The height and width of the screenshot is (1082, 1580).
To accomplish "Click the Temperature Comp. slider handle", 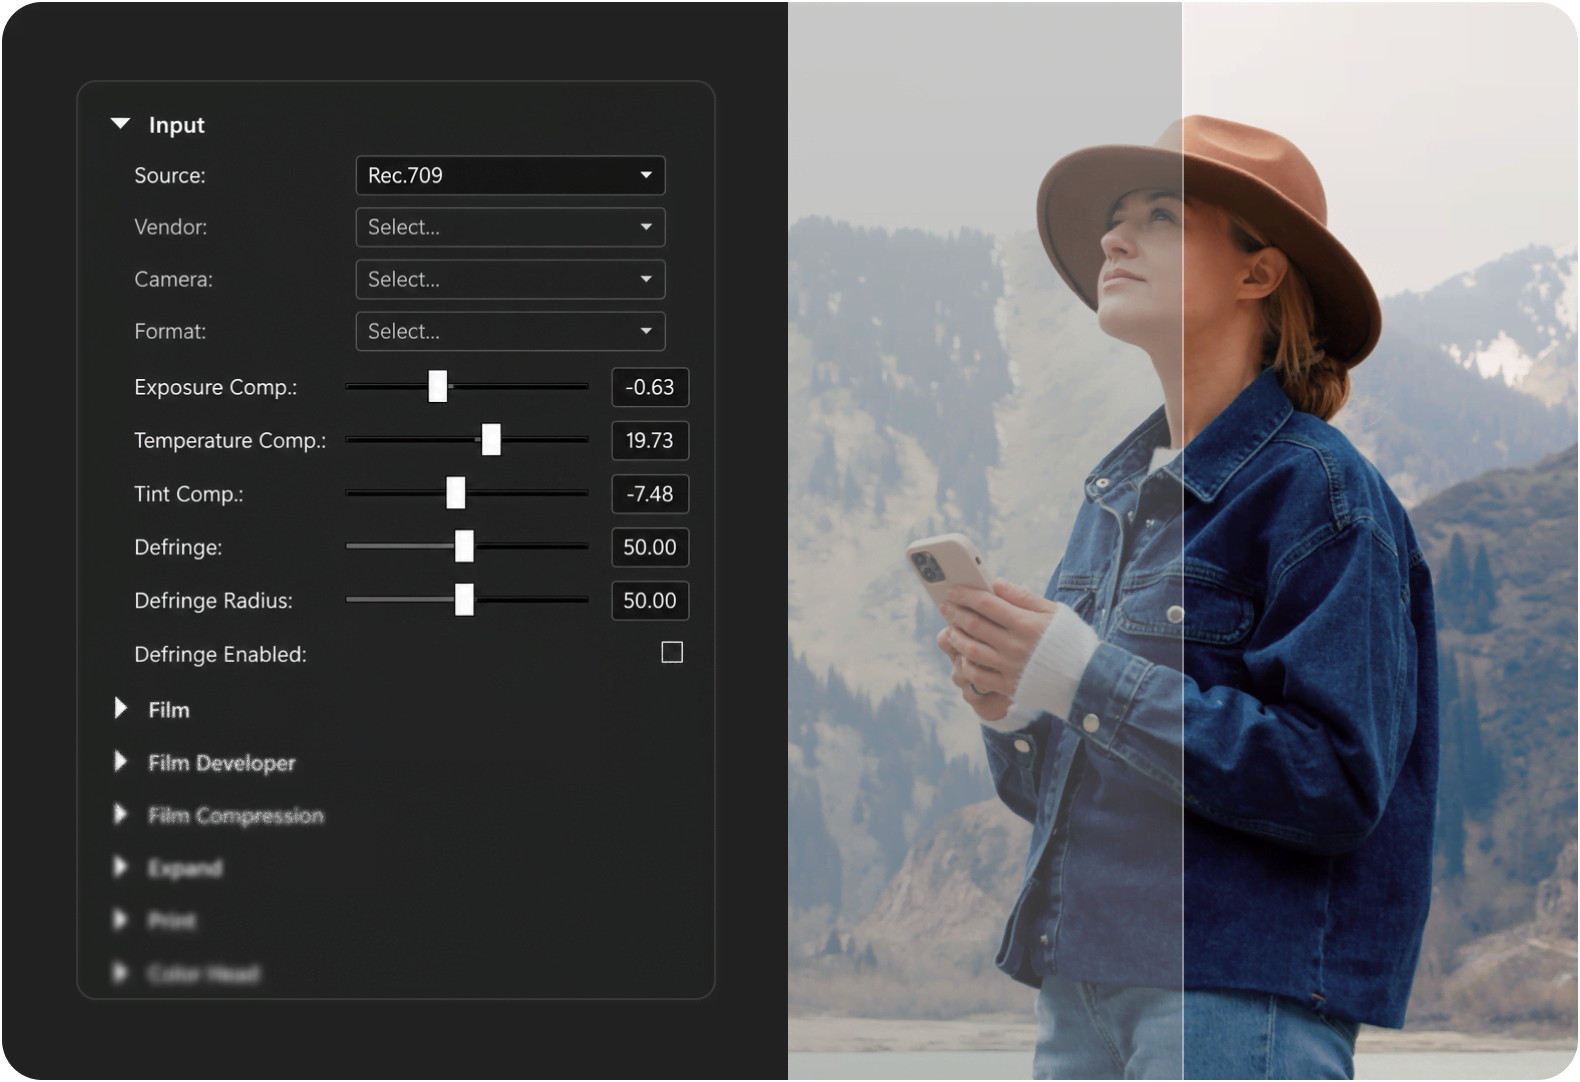I will coord(491,439).
